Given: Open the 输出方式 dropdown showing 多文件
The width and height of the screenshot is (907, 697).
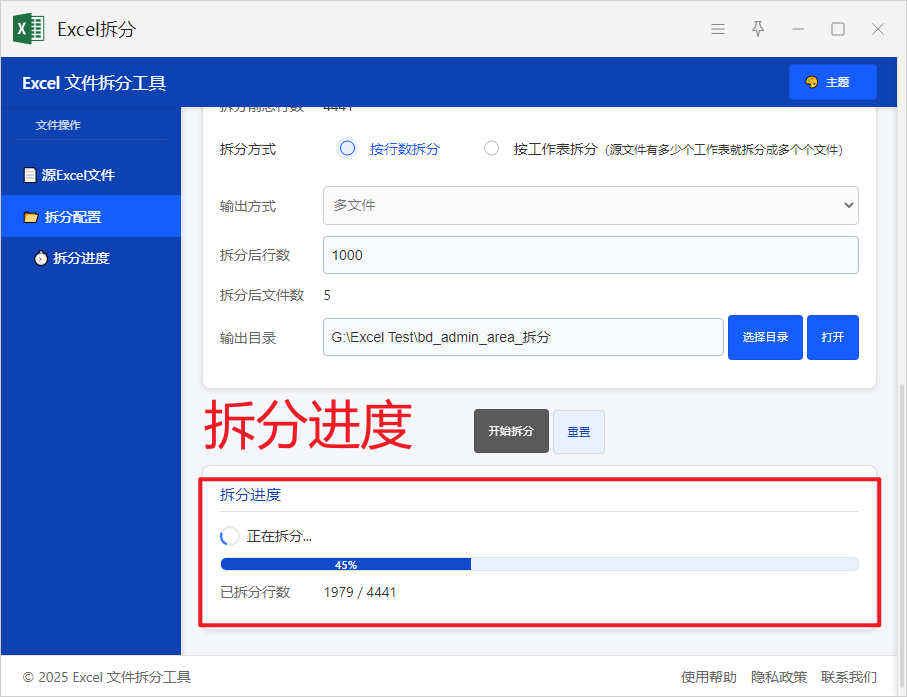Looking at the screenshot, I should pyautogui.click(x=591, y=205).
